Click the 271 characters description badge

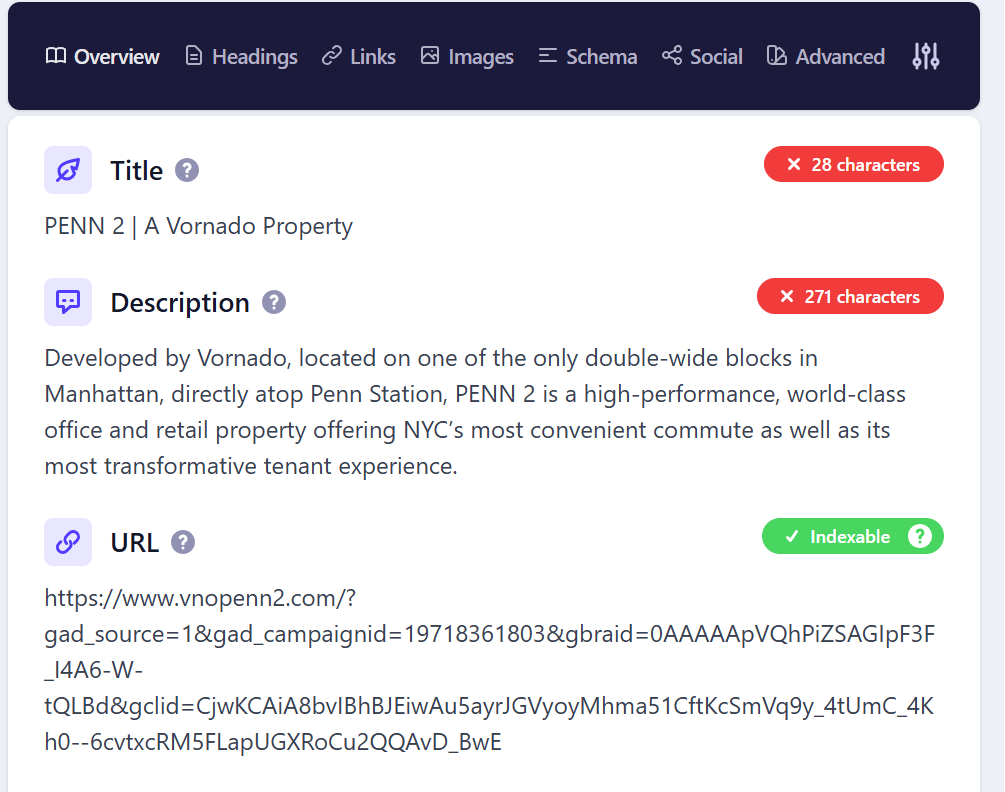pyautogui.click(x=850, y=297)
